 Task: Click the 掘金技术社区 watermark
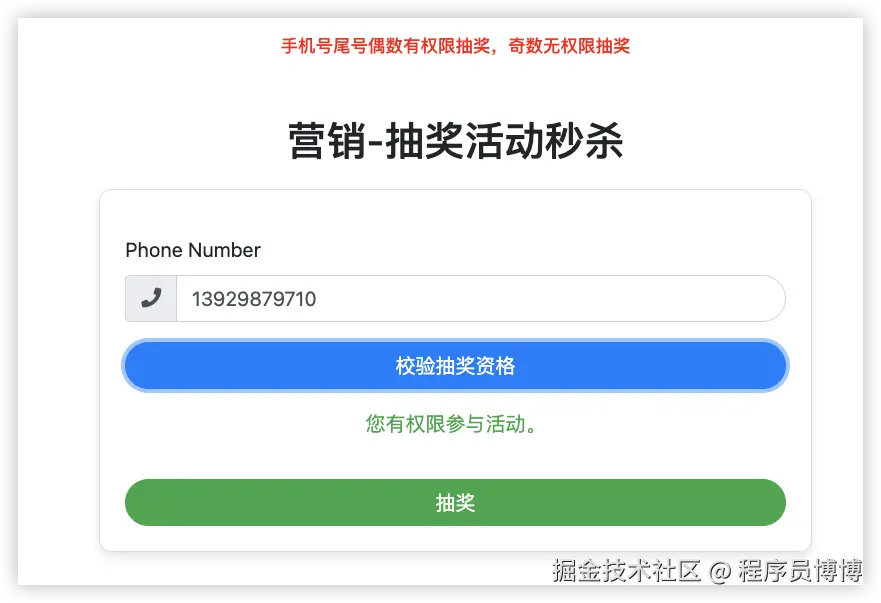[626, 570]
